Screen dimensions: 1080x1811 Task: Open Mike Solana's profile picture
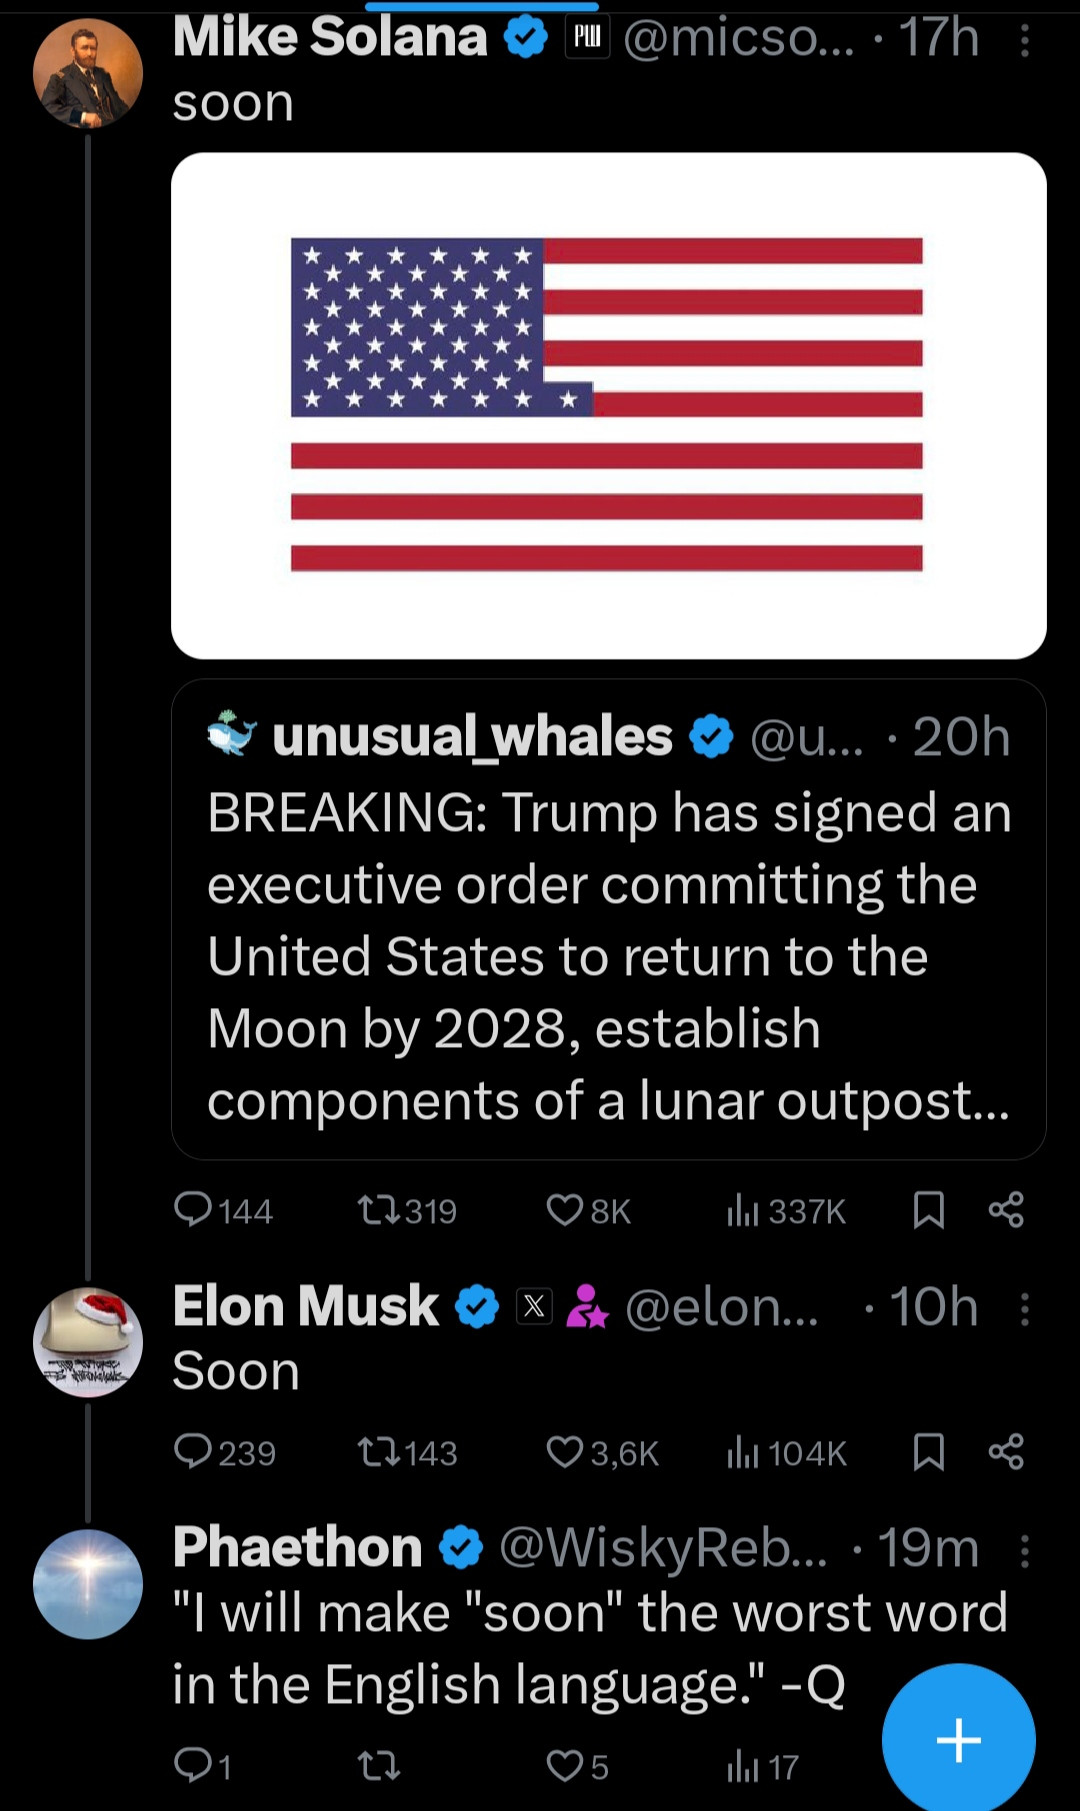tap(88, 73)
